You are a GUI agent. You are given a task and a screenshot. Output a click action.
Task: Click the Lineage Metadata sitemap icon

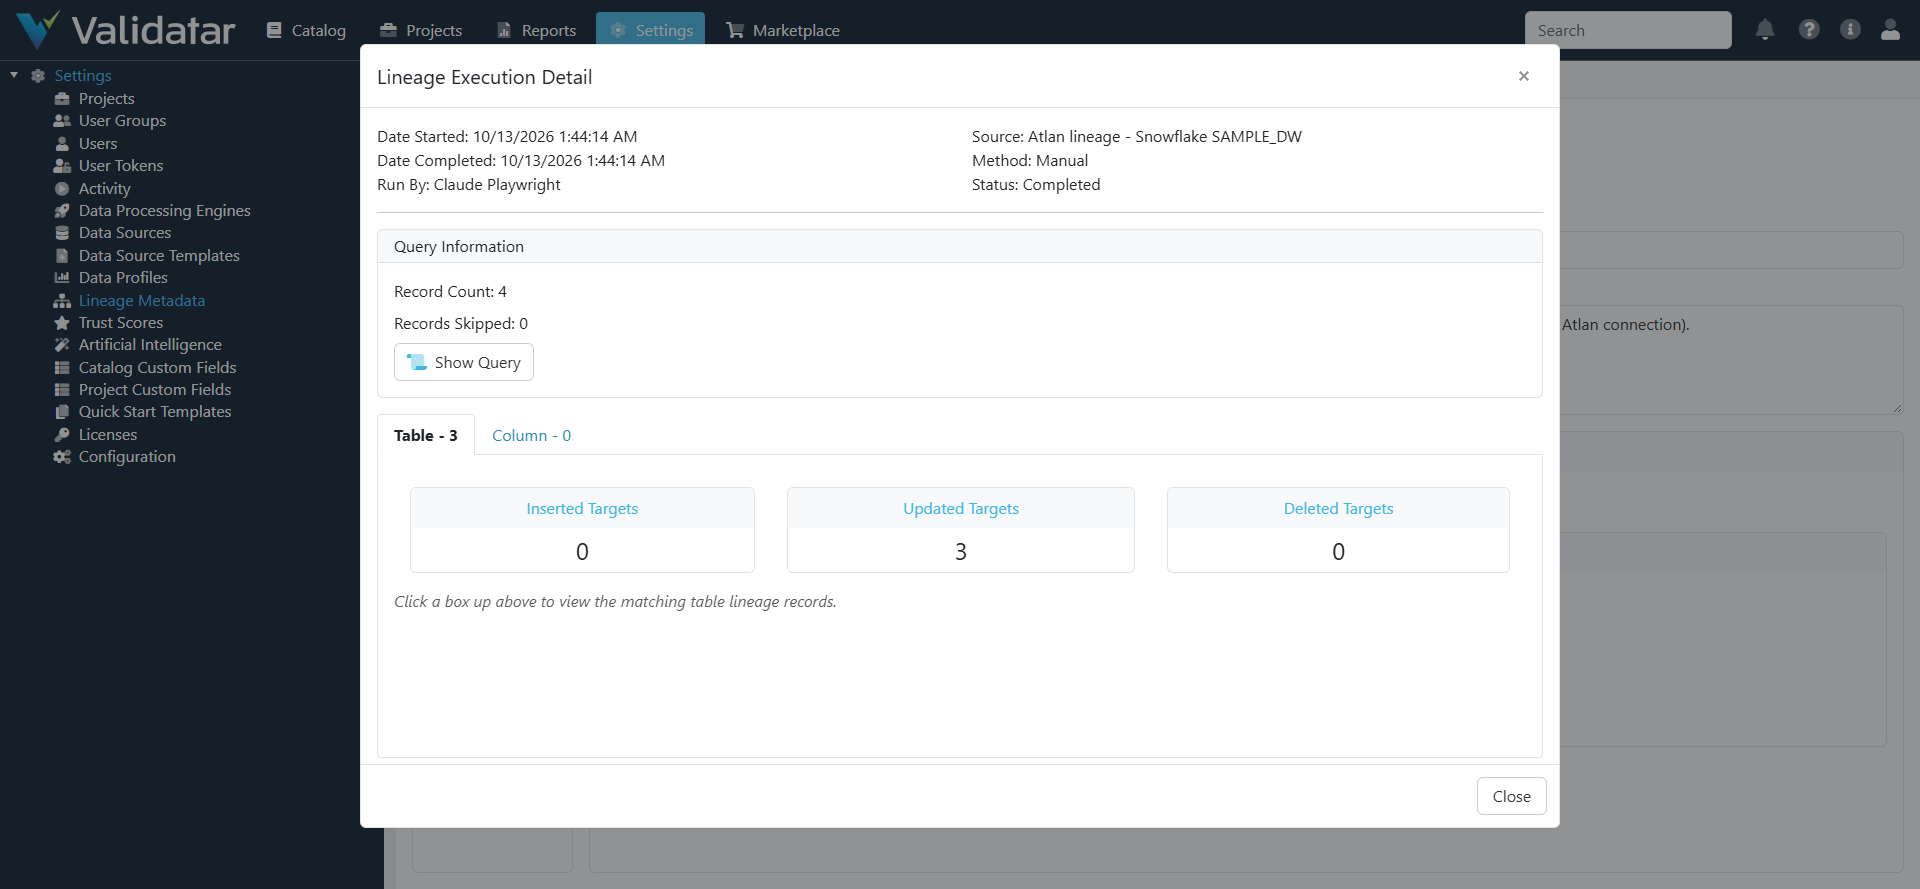(62, 301)
